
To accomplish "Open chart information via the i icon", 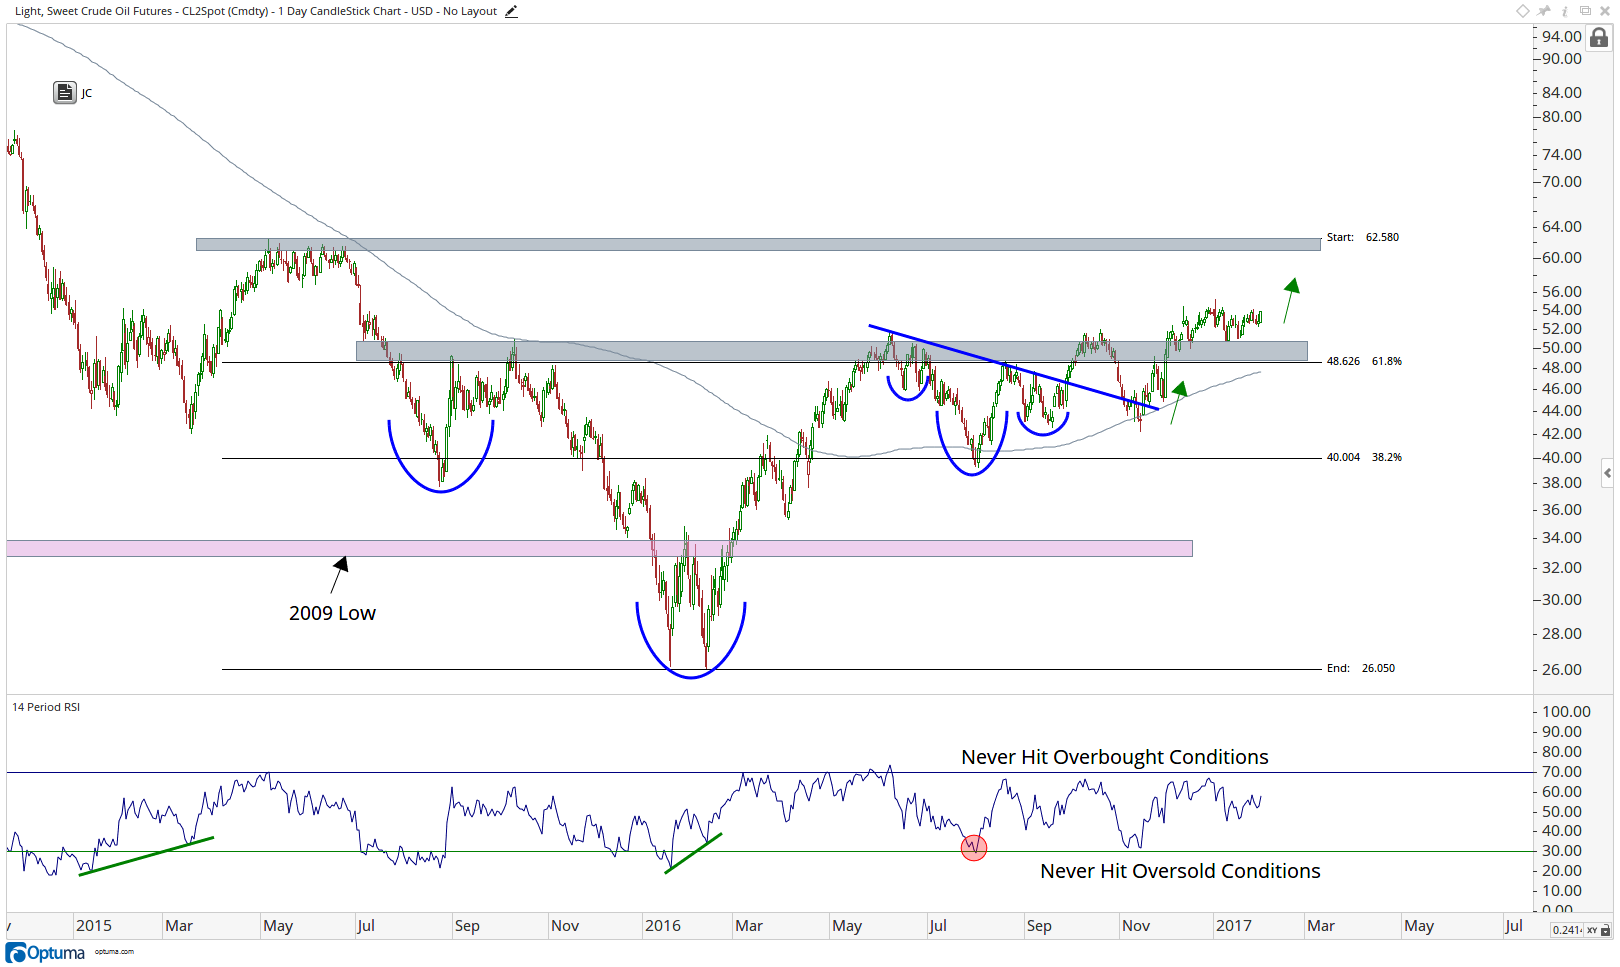I will click(1565, 11).
